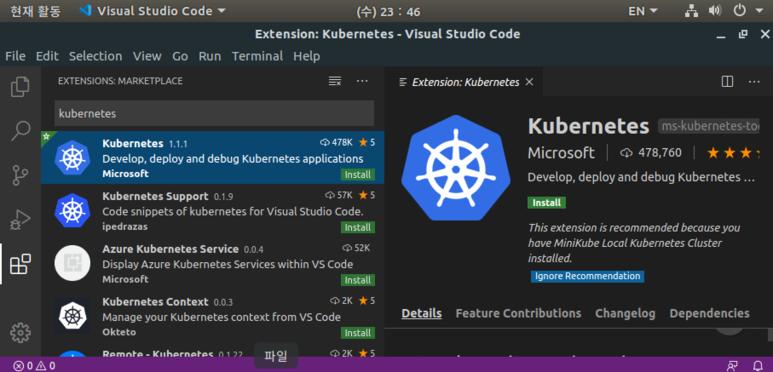The height and width of the screenshot is (372, 773).
Task: Open the Run and Debug view
Action: coord(20,220)
